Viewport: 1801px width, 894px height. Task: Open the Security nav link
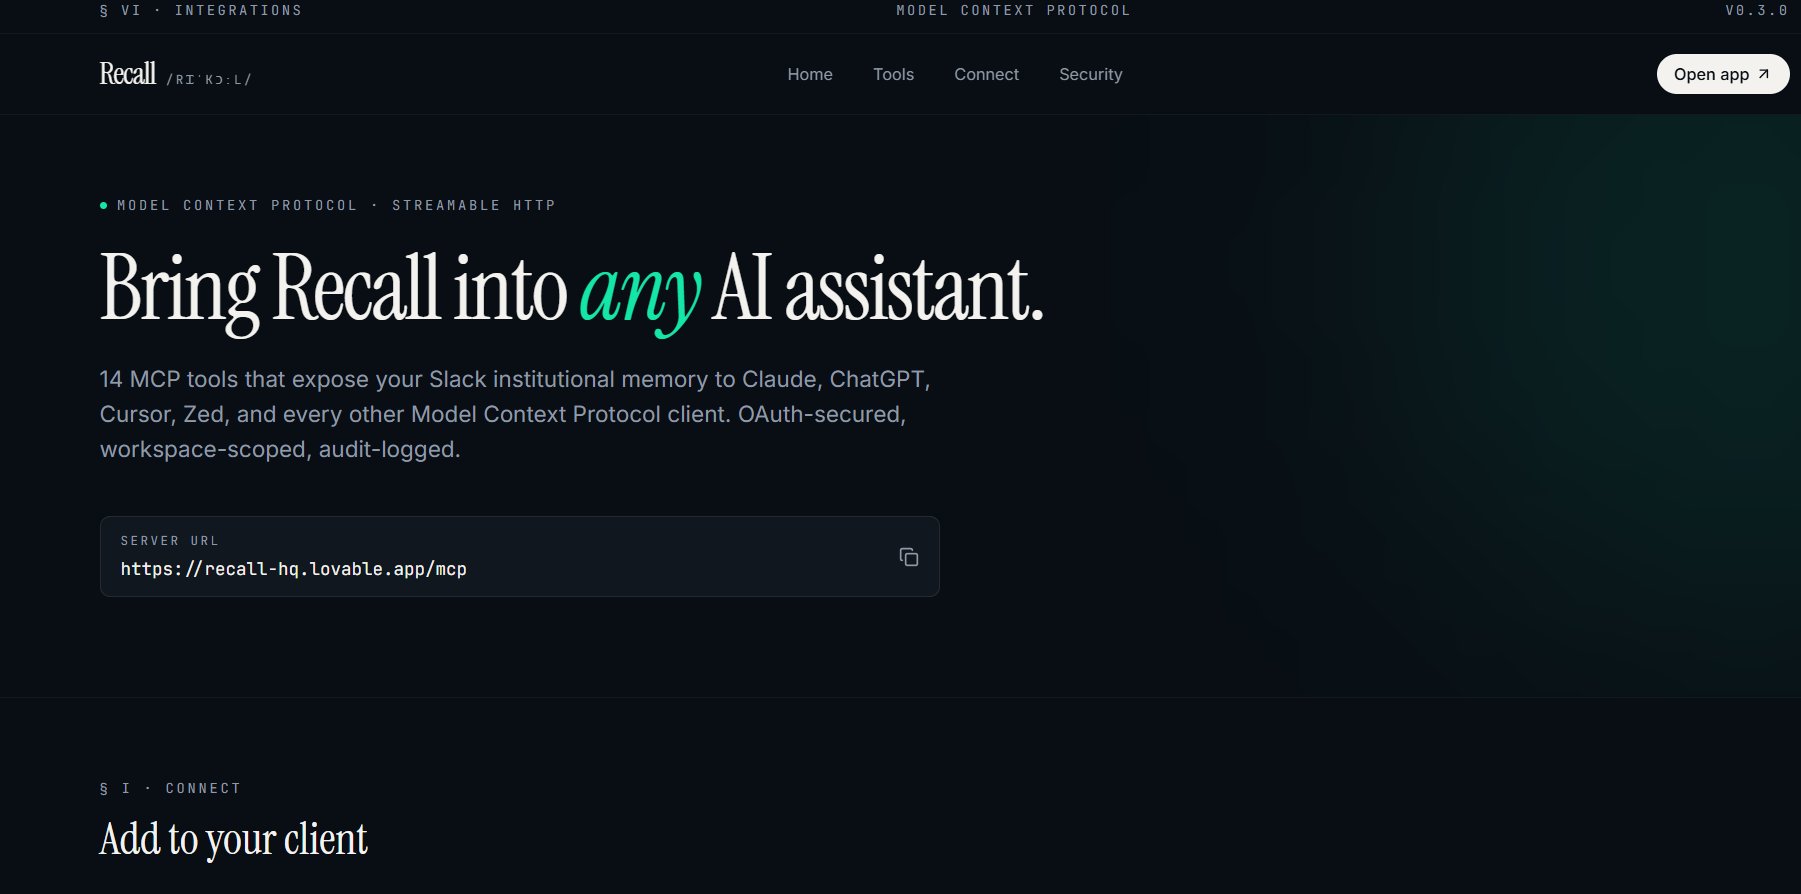click(1090, 74)
